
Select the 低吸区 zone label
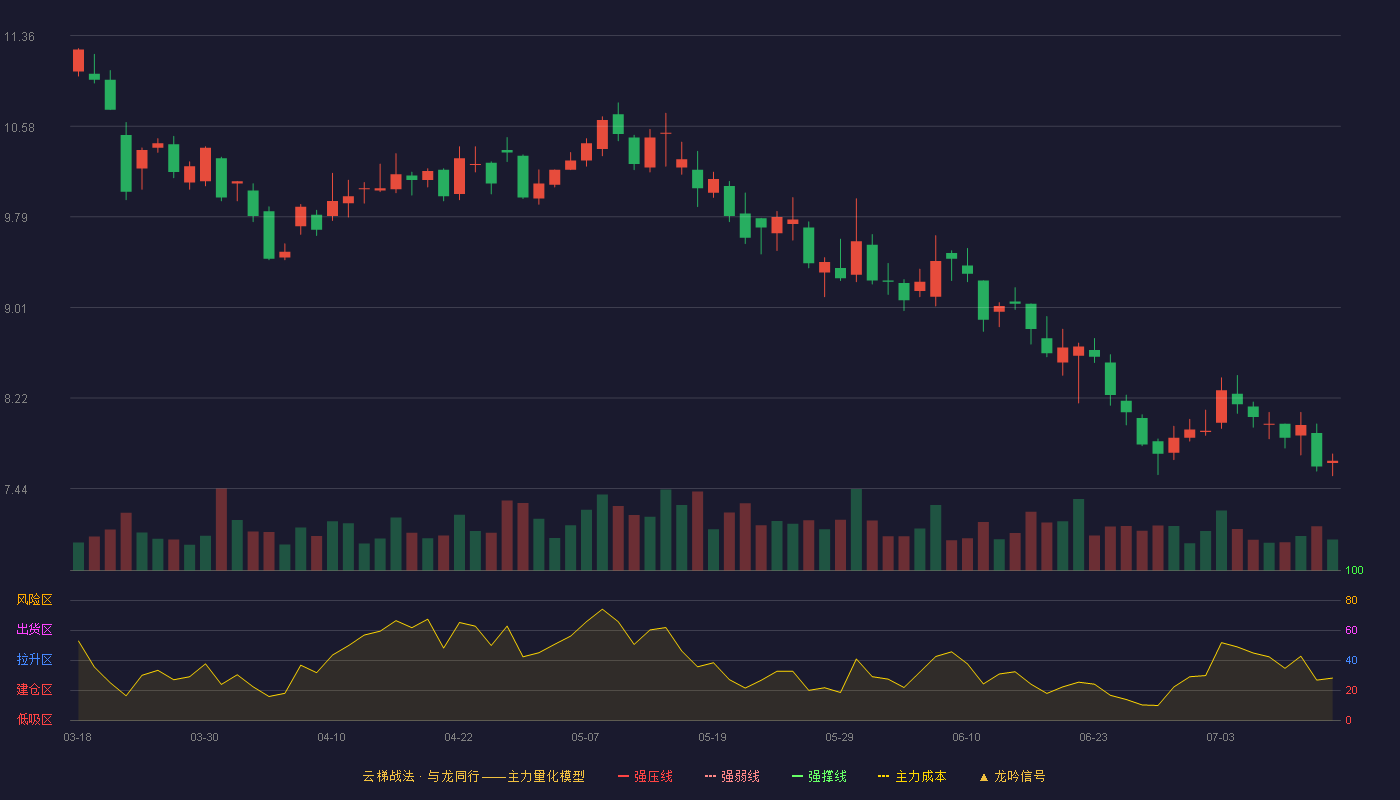[34, 719]
